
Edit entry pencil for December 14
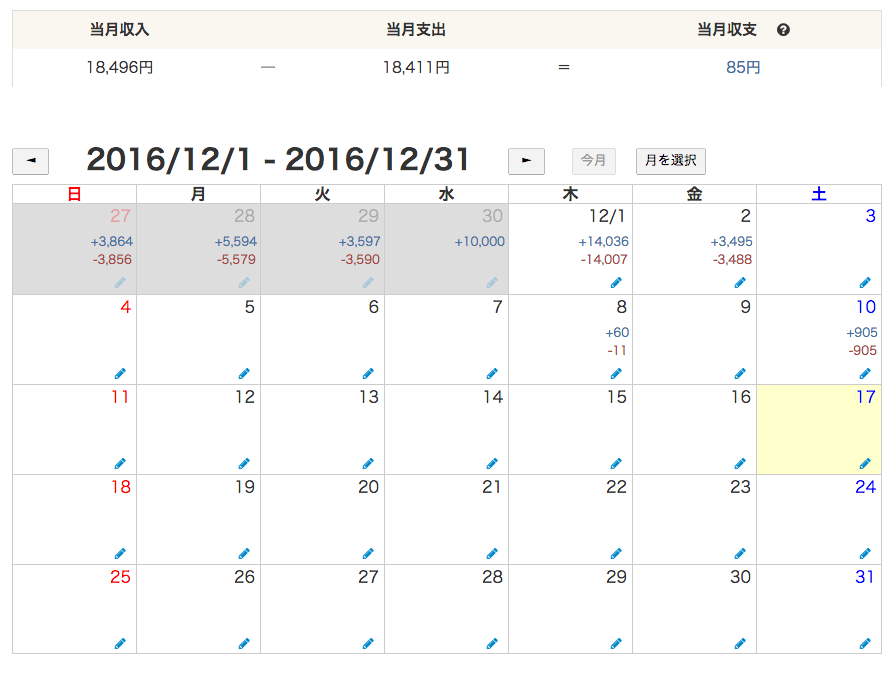coord(492,464)
